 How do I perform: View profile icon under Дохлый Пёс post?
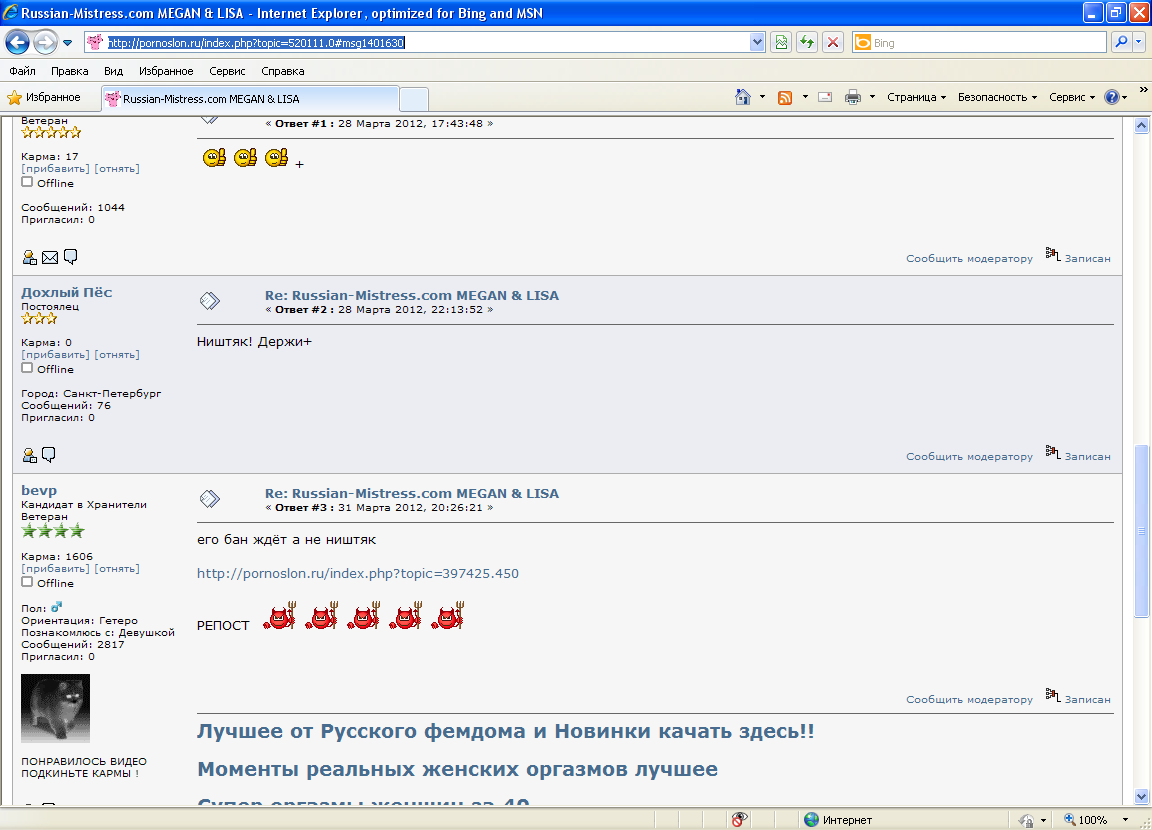point(29,455)
